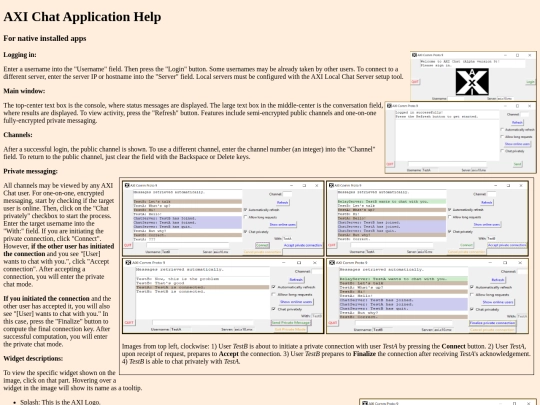Viewport: 540px width, 405px height.
Task: Toggle Chat privately in 'Logged in successfully' window
Action: pos(502,151)
